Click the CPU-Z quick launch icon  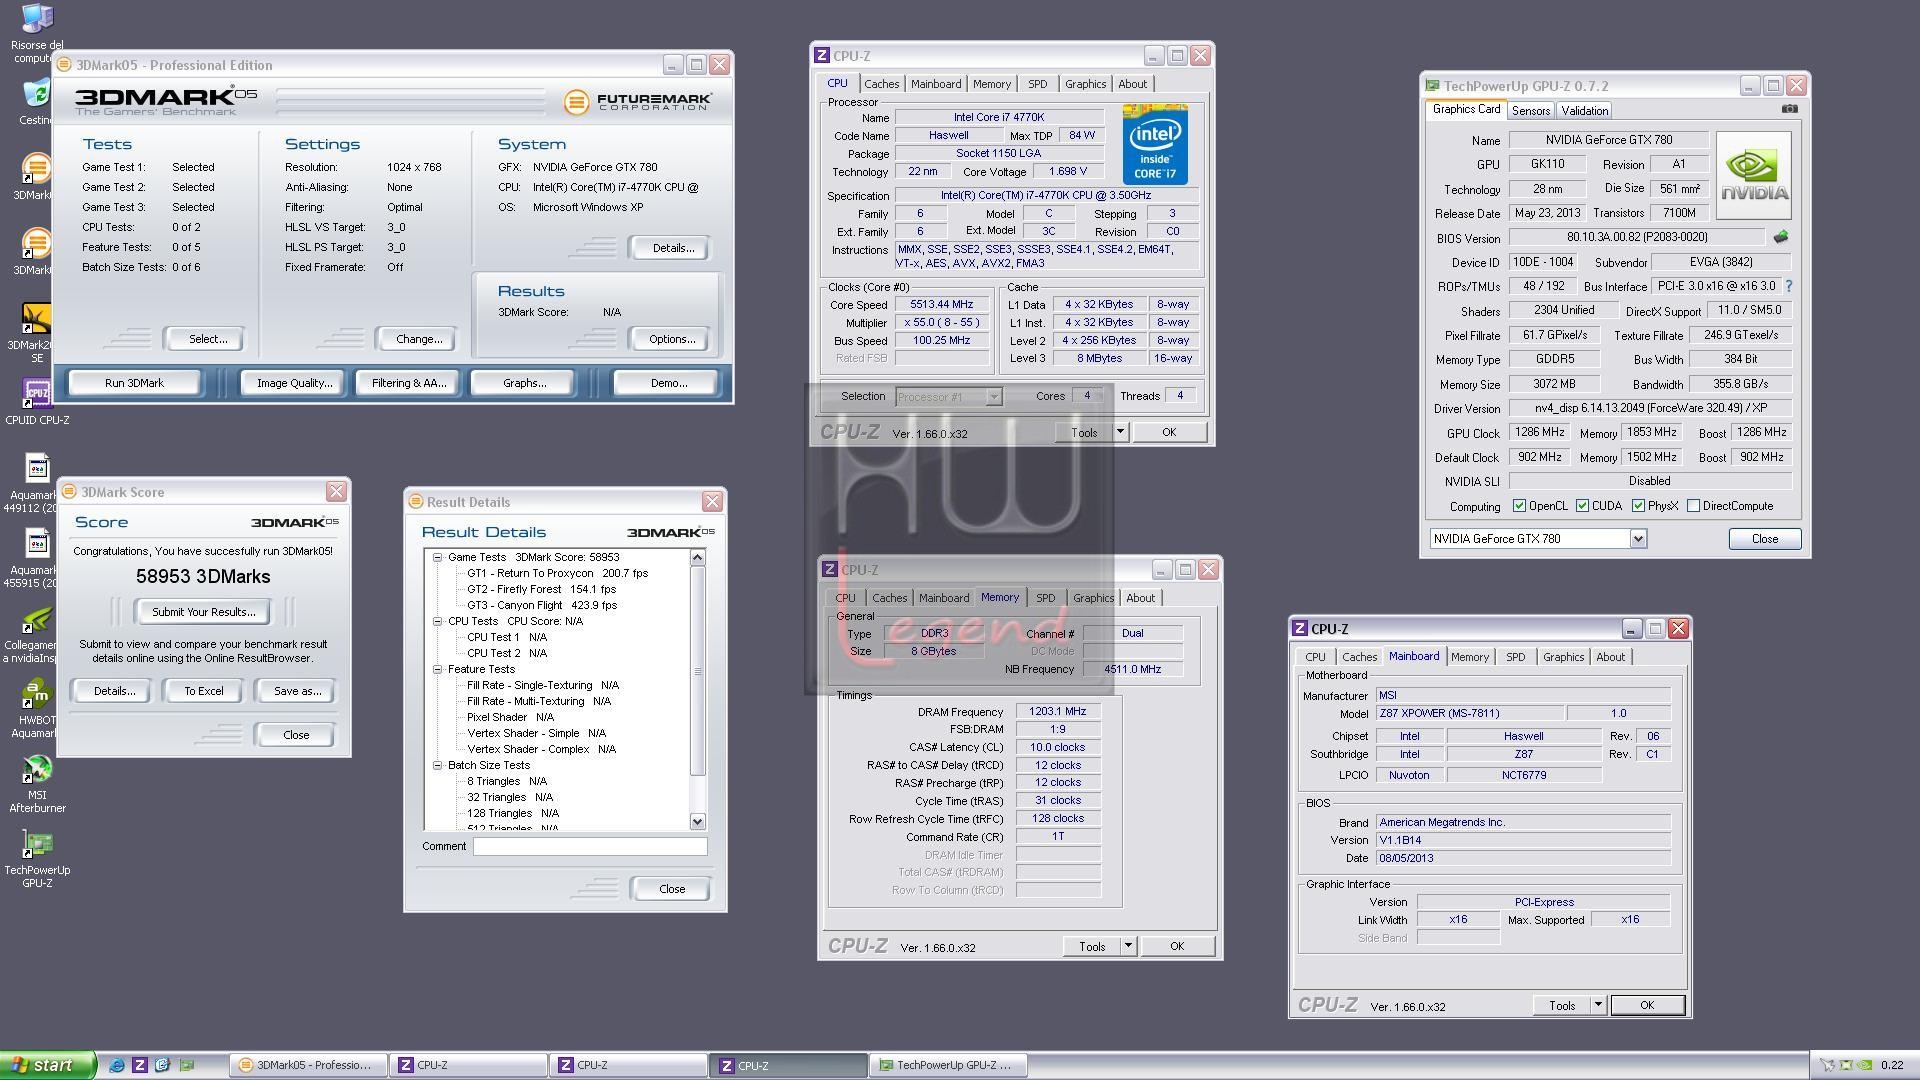tap(140, 1065)
